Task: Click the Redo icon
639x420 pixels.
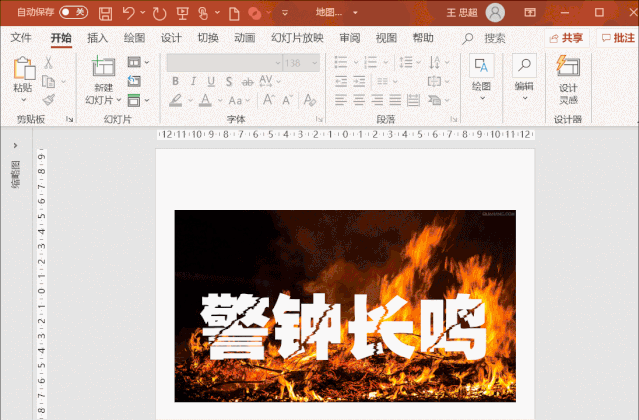Action: 159,13
